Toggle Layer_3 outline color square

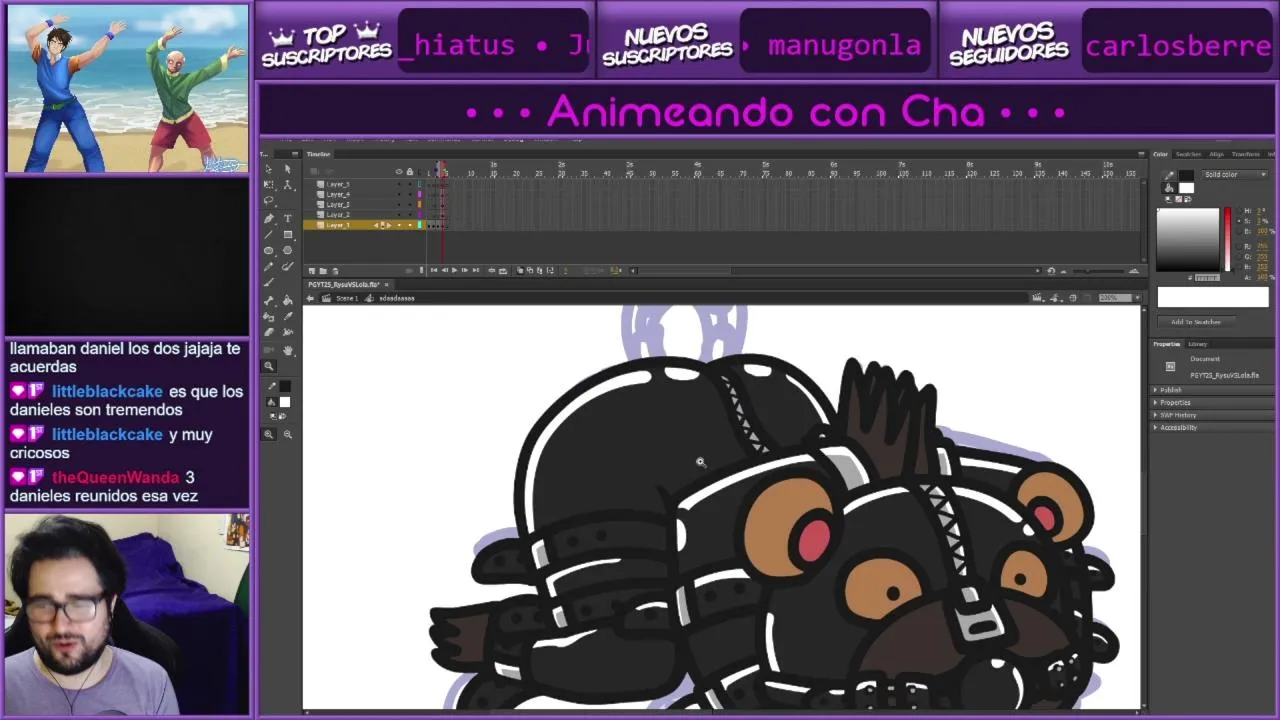419,205
